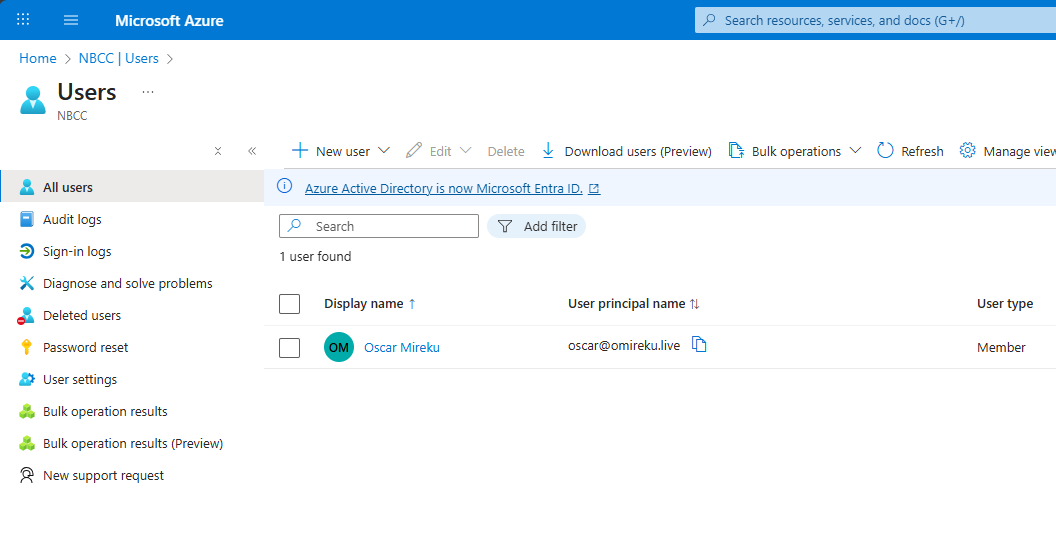Screen dimensions: 1056x536
Task: Click the Add filter button
Action: tap(537, 226)
